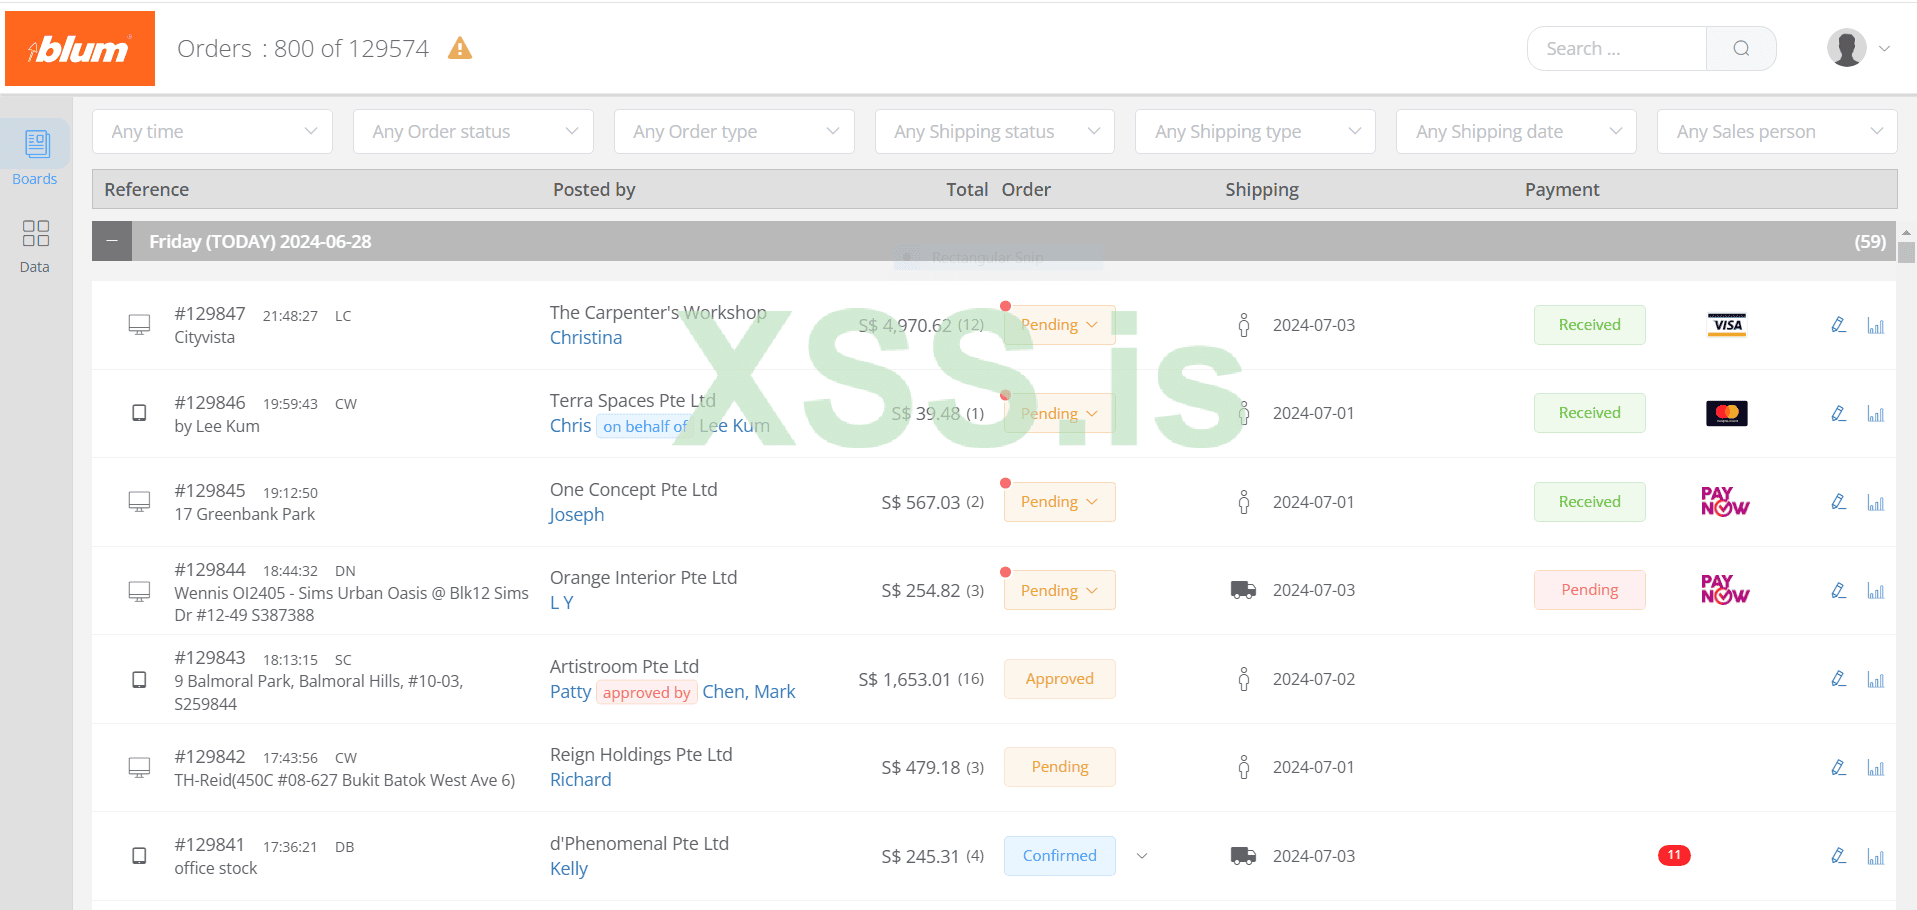Open the Christina poster link
This screenshot has height=910, width=1917.
click(586, 338)
